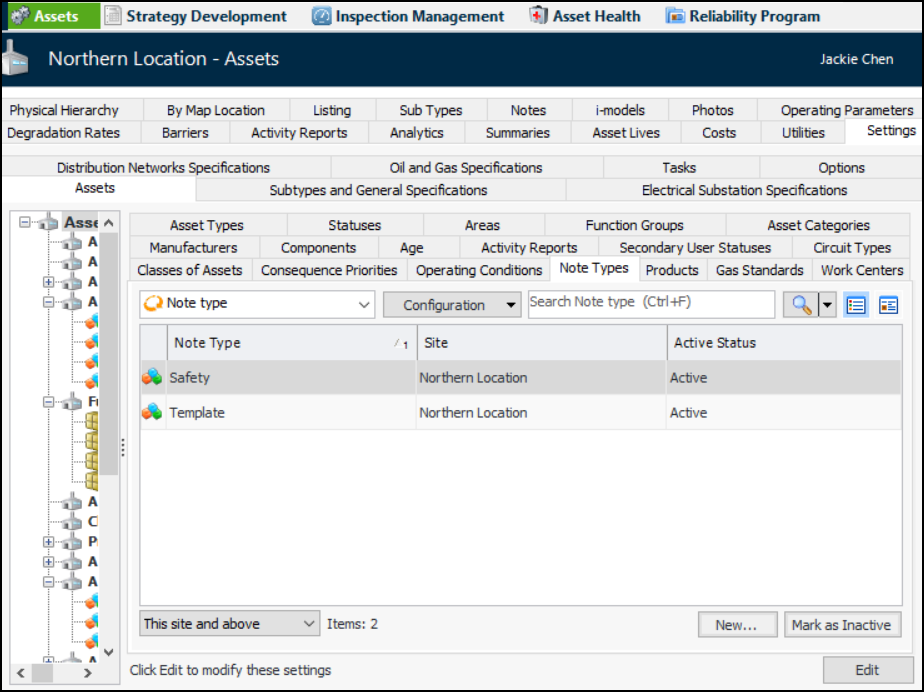Screen dimensions: 924x692
Task: Click the Safety note type row icon
Action: pos(152,378)
